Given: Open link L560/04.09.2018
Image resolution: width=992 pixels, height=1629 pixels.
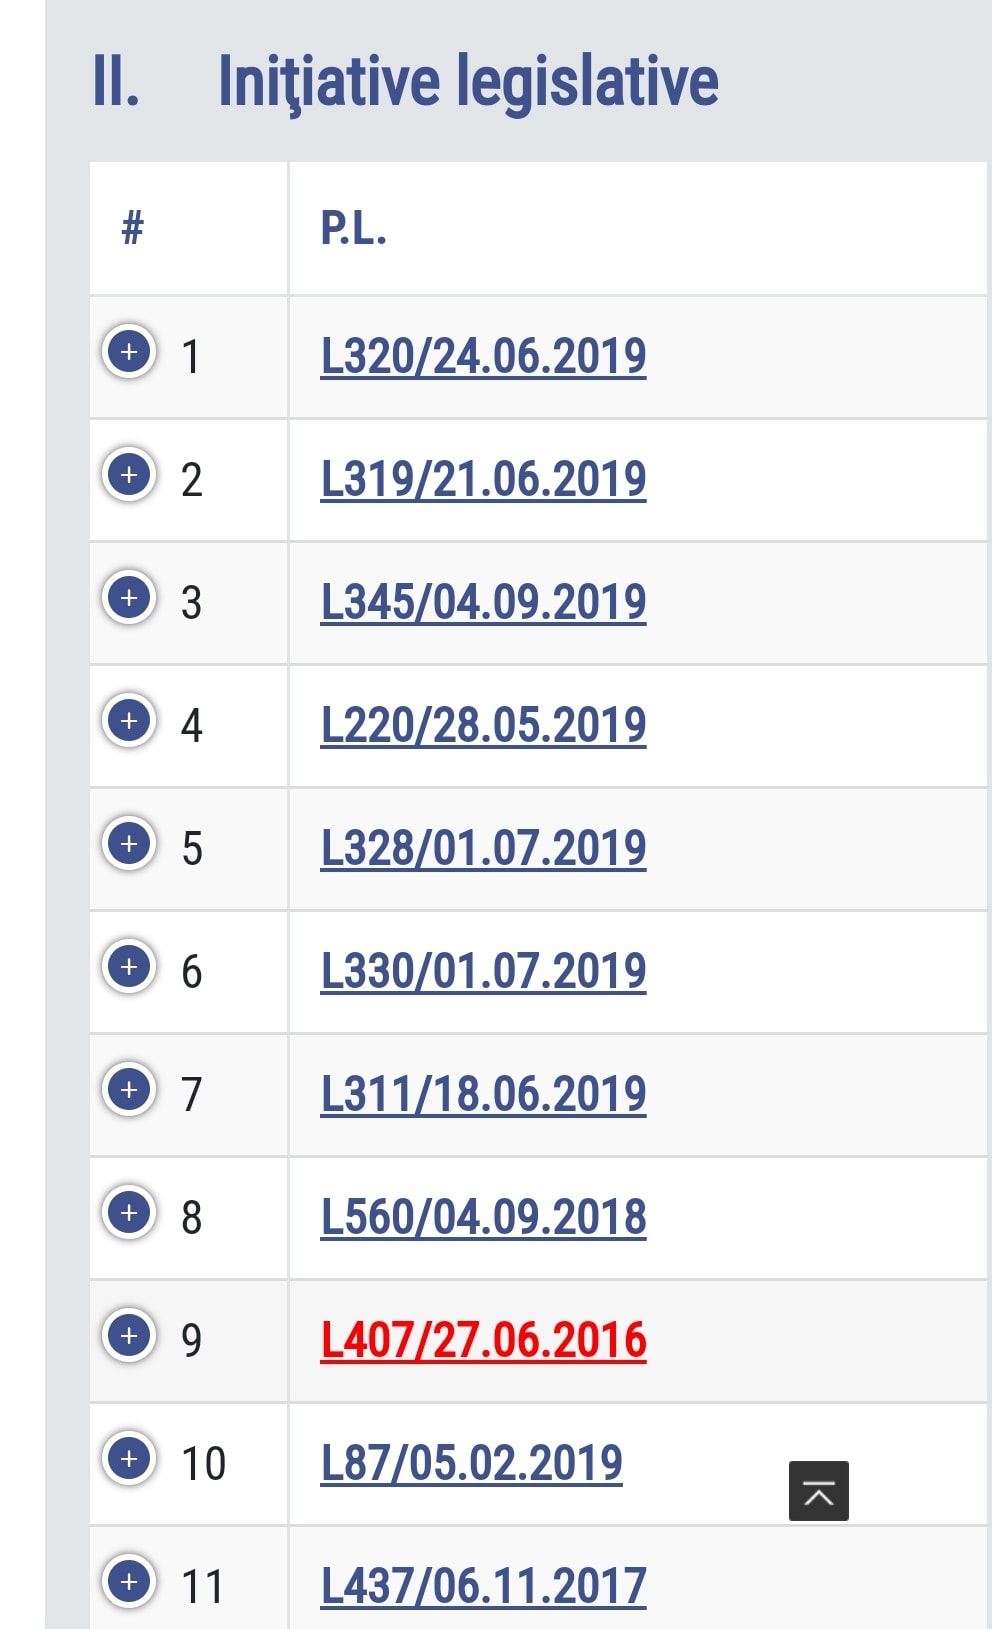Looking at the screenshot, I should (483, 1217).
